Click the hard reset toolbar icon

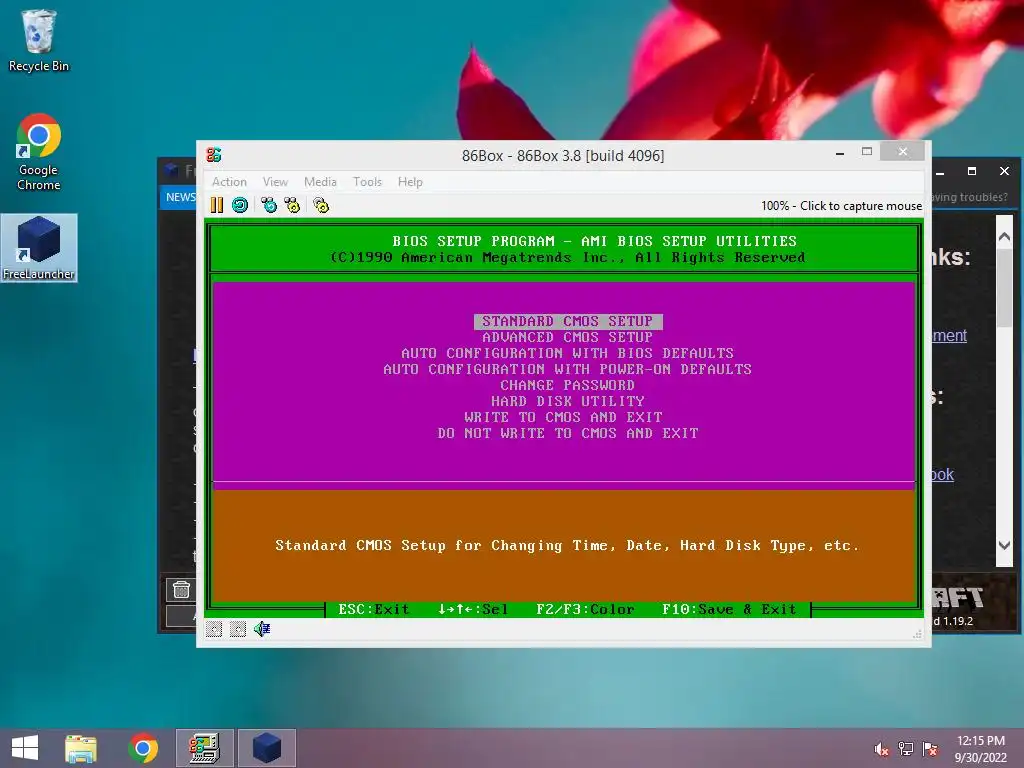pyautogui.click(x=240, y=205)
